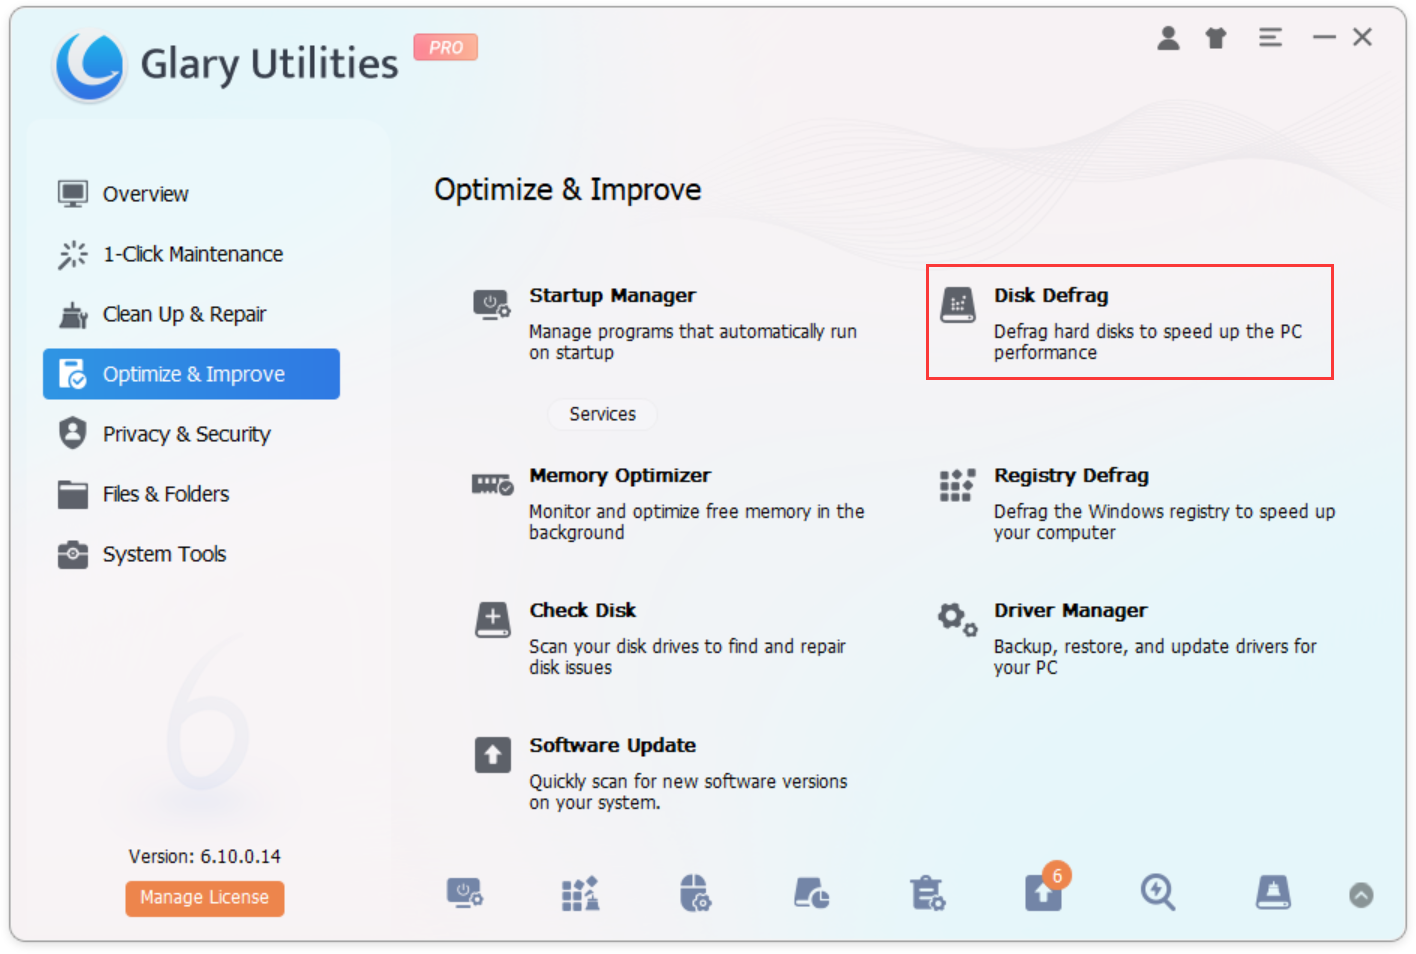Open the Clean Up & Repair section

[x=184, y=313]
